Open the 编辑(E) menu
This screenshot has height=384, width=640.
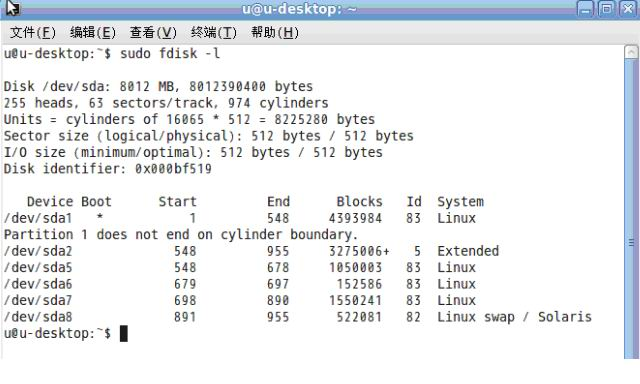[x=93, y=32]
